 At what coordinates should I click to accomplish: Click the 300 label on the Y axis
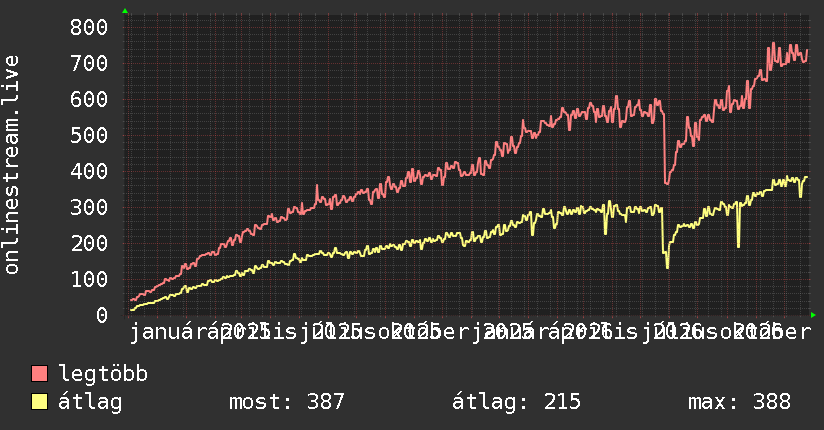[x=89, y=208]
